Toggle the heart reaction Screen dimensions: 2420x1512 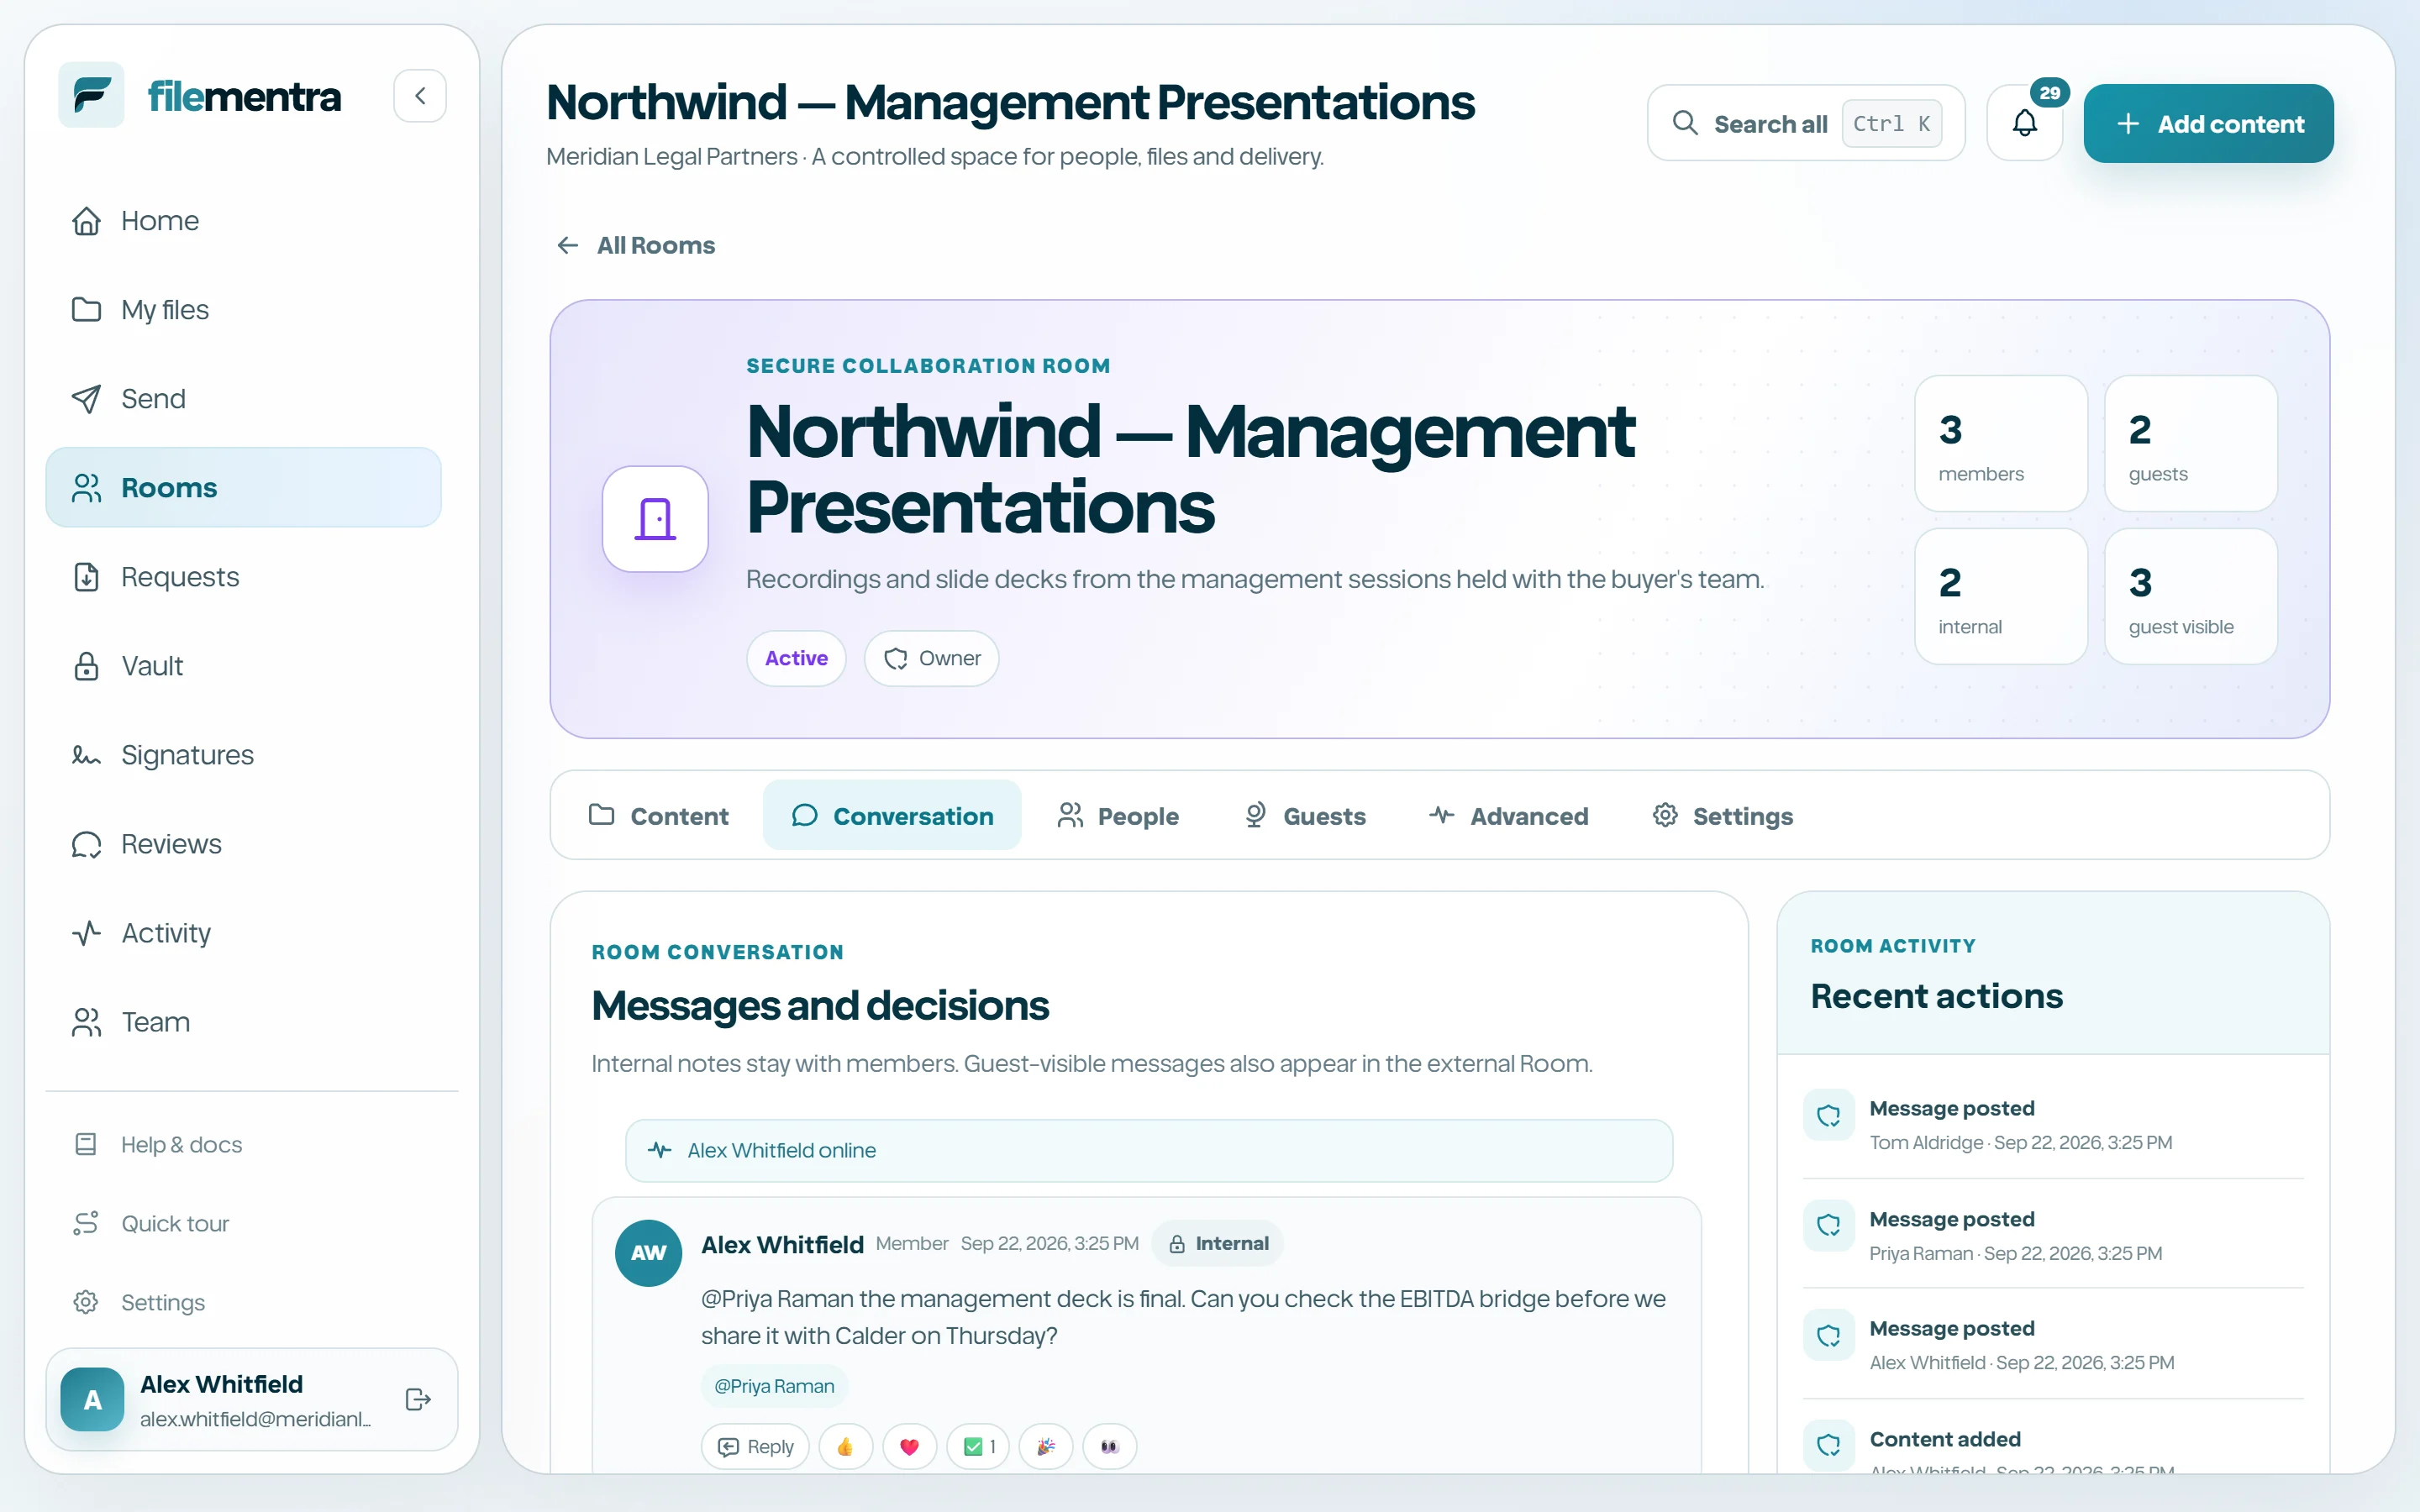coord(909,1446)
